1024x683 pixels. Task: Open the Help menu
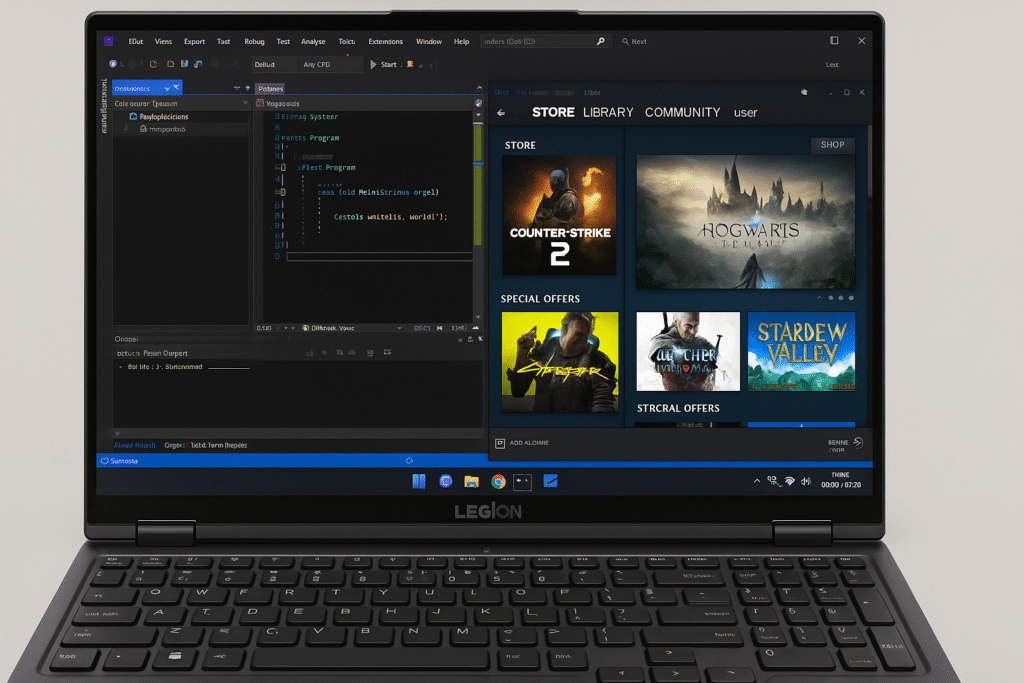pyautogui.click(x=461, y=41)
